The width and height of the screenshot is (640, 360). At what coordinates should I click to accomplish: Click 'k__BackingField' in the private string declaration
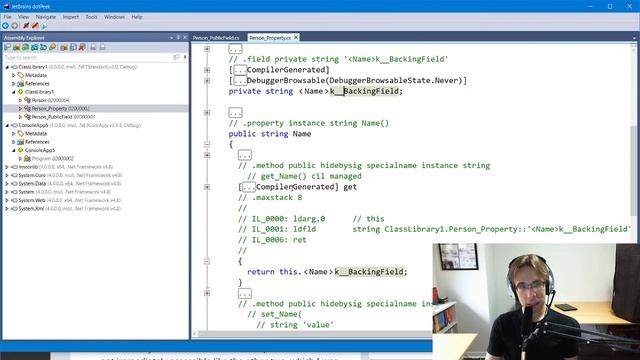coord(364,91)
